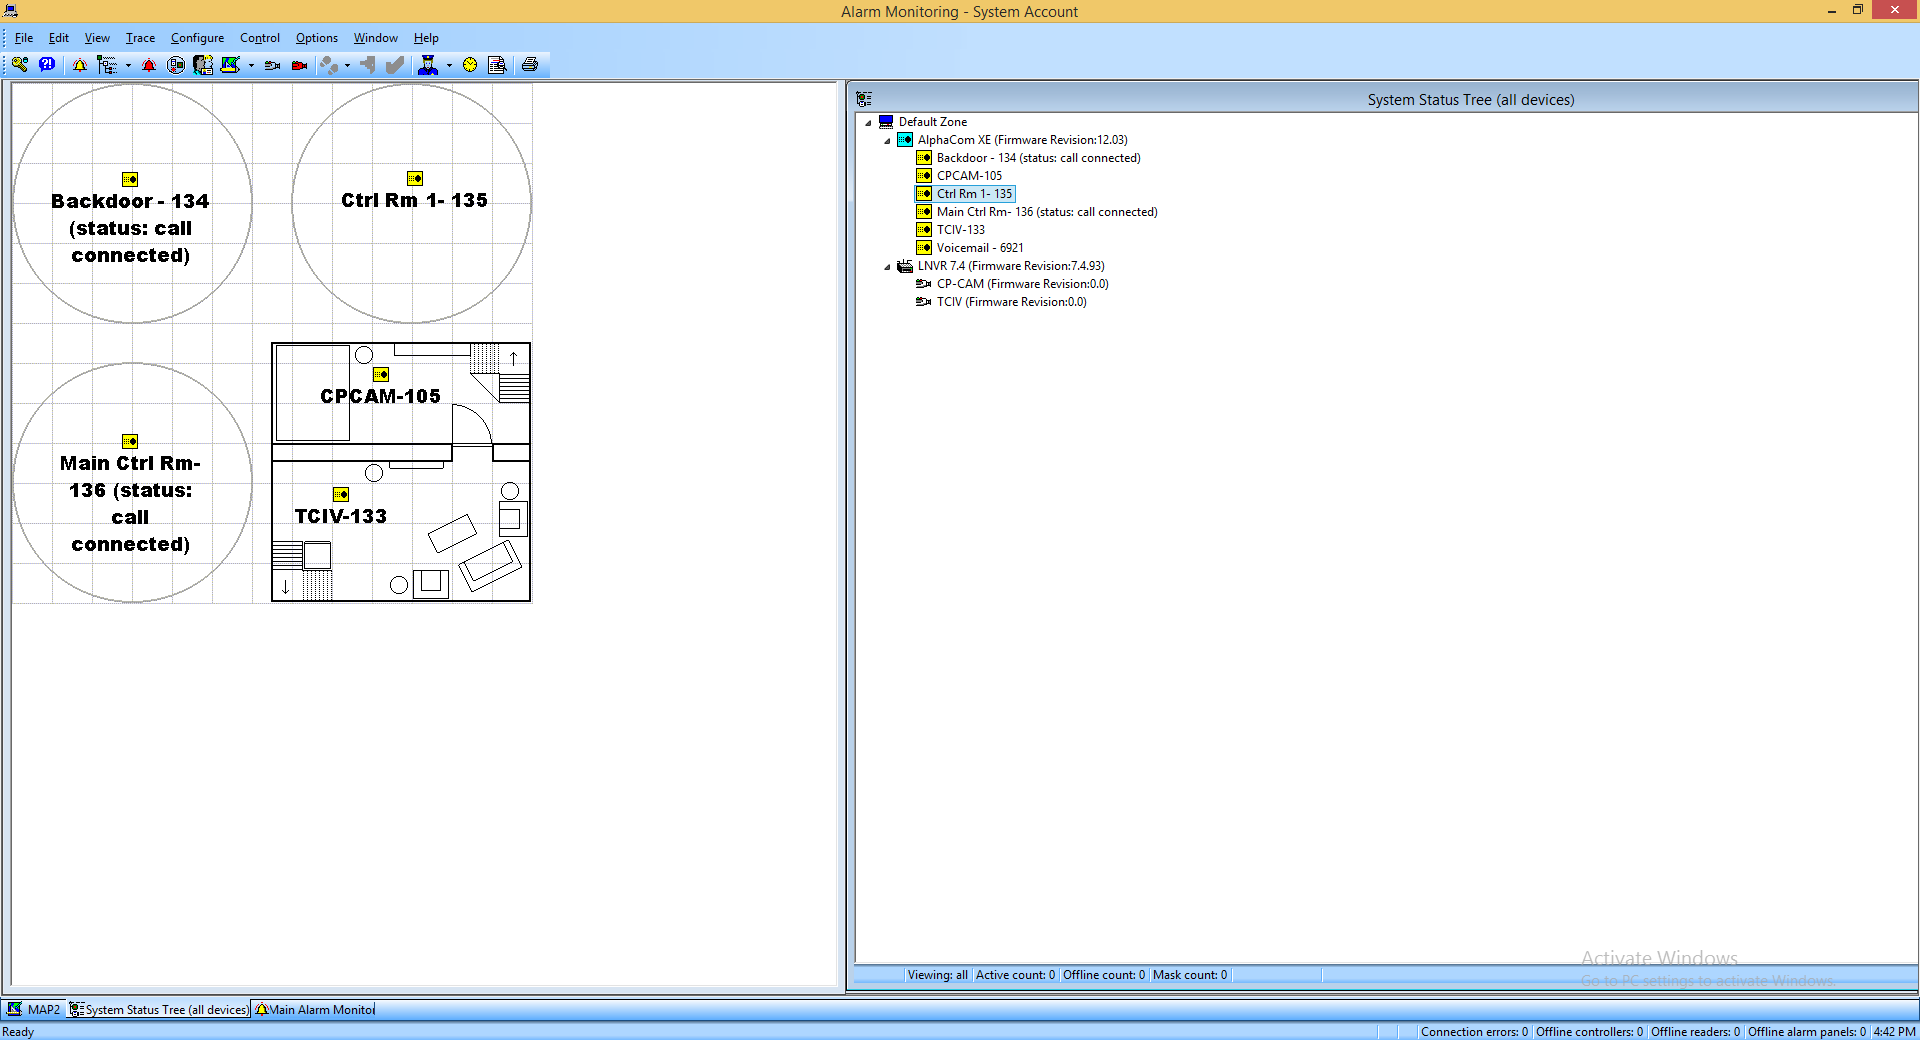Click the cardholder badge people icon
The height and width of the screenshot is (1040, 1920).
(203, 65)
